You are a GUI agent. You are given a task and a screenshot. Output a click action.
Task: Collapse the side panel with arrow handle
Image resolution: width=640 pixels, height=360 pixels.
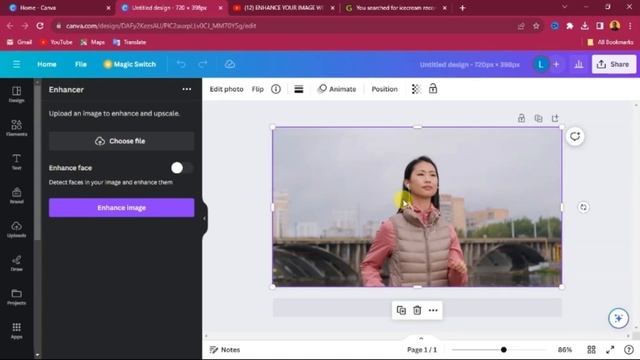[x=204, y=218]
